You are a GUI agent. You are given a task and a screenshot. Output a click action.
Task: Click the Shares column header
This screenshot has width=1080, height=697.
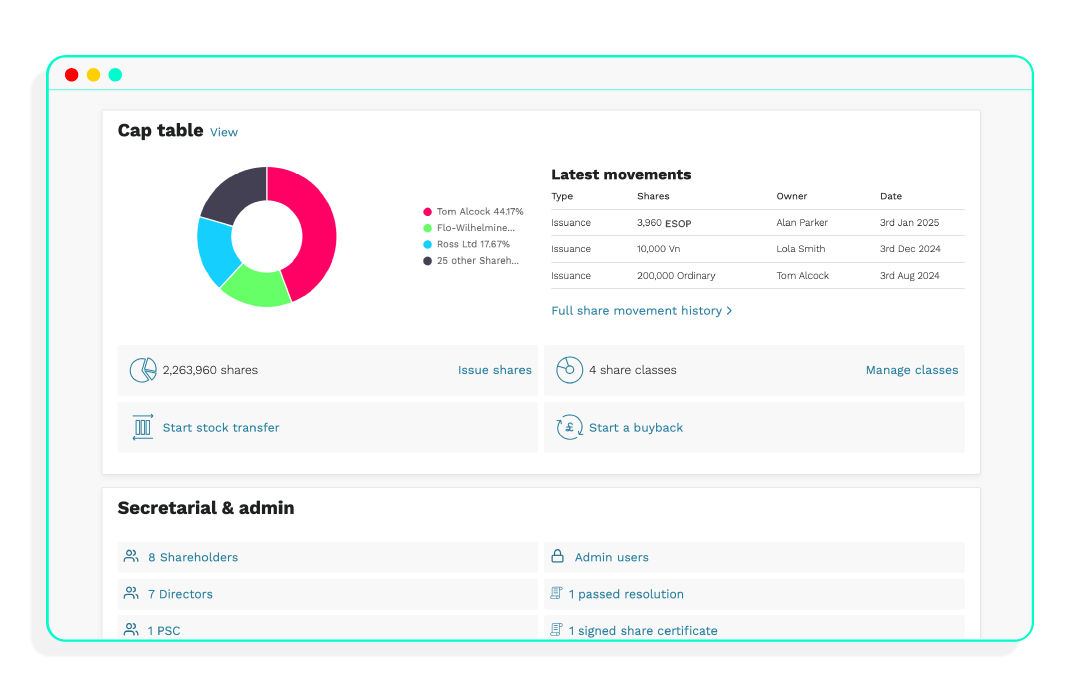coord(653,196)
